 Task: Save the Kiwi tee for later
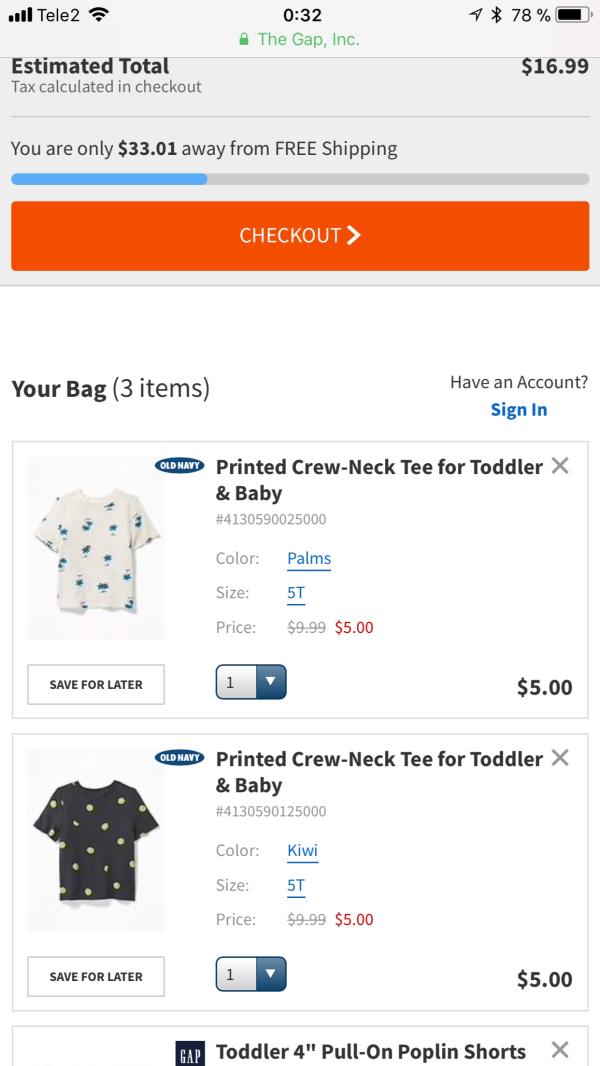[96, 976]
